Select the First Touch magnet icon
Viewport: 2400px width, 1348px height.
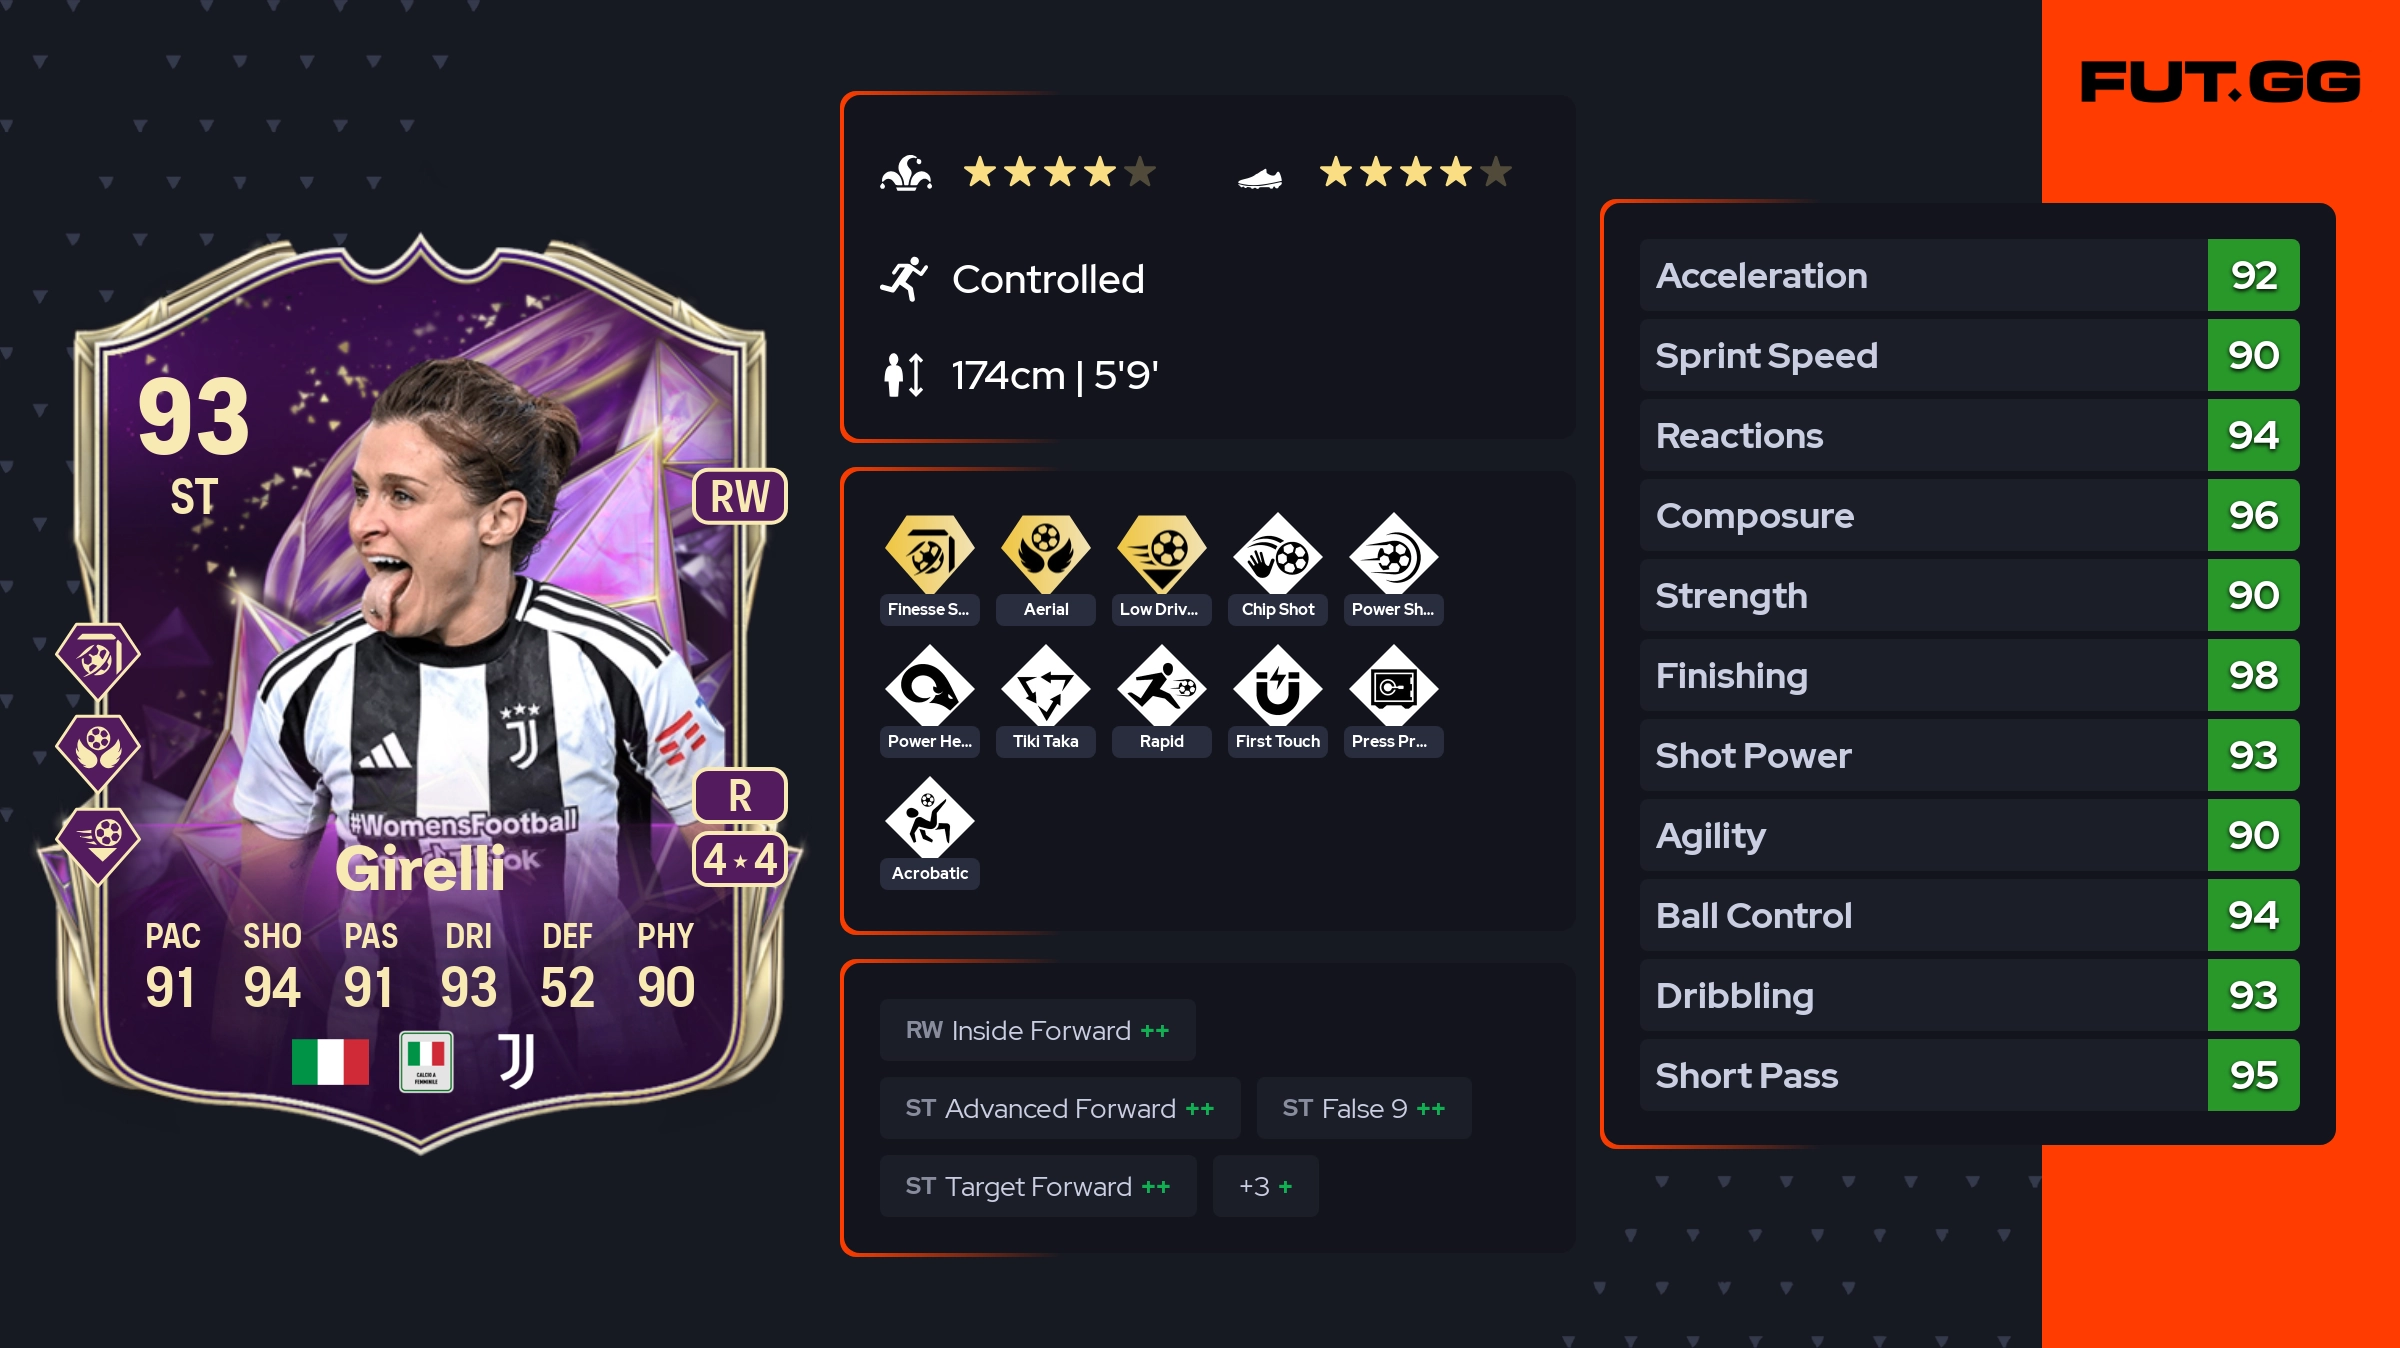[1278, 686]
